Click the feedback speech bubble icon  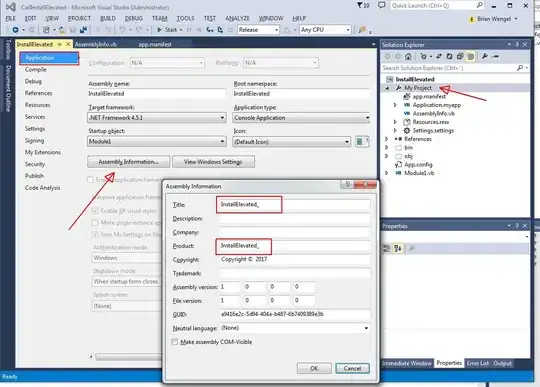[x=381, y=5]
